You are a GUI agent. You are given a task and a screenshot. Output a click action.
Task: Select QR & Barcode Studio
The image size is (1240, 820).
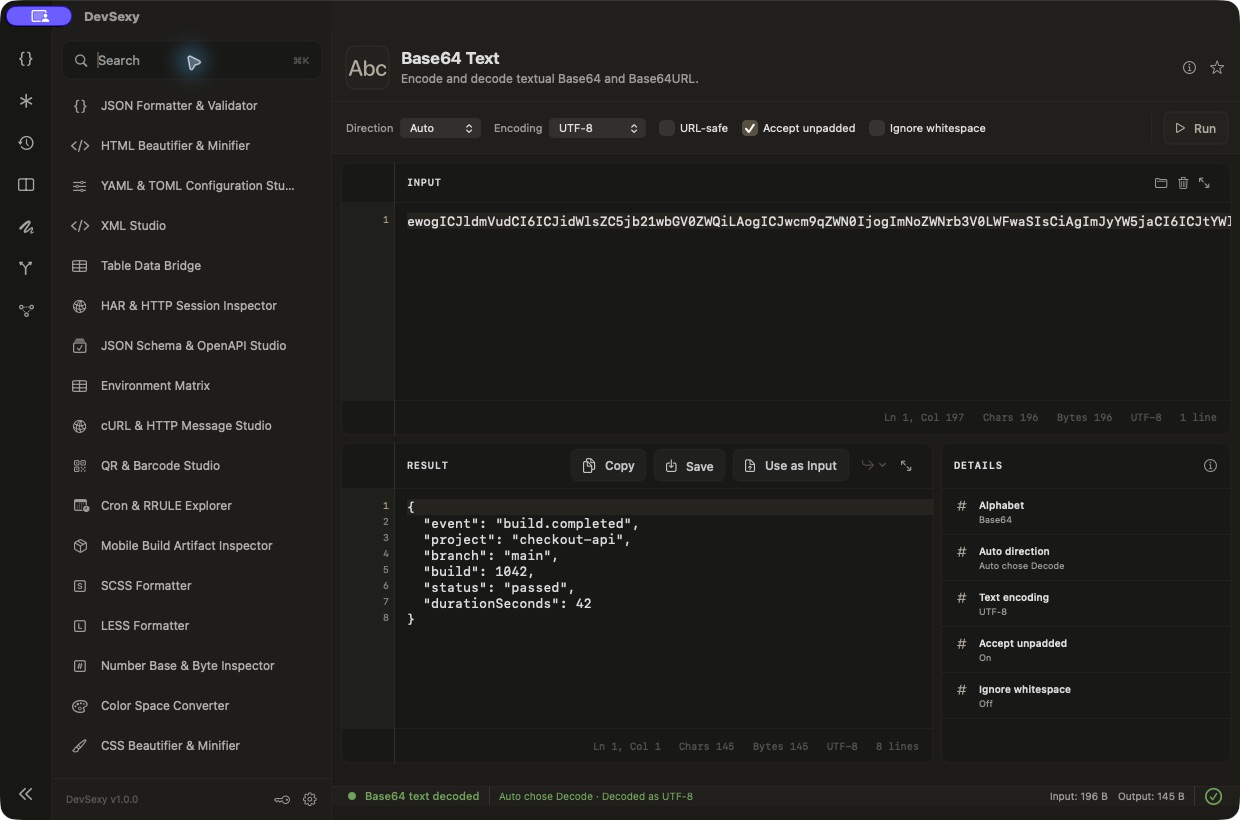[x=191, y=466]
